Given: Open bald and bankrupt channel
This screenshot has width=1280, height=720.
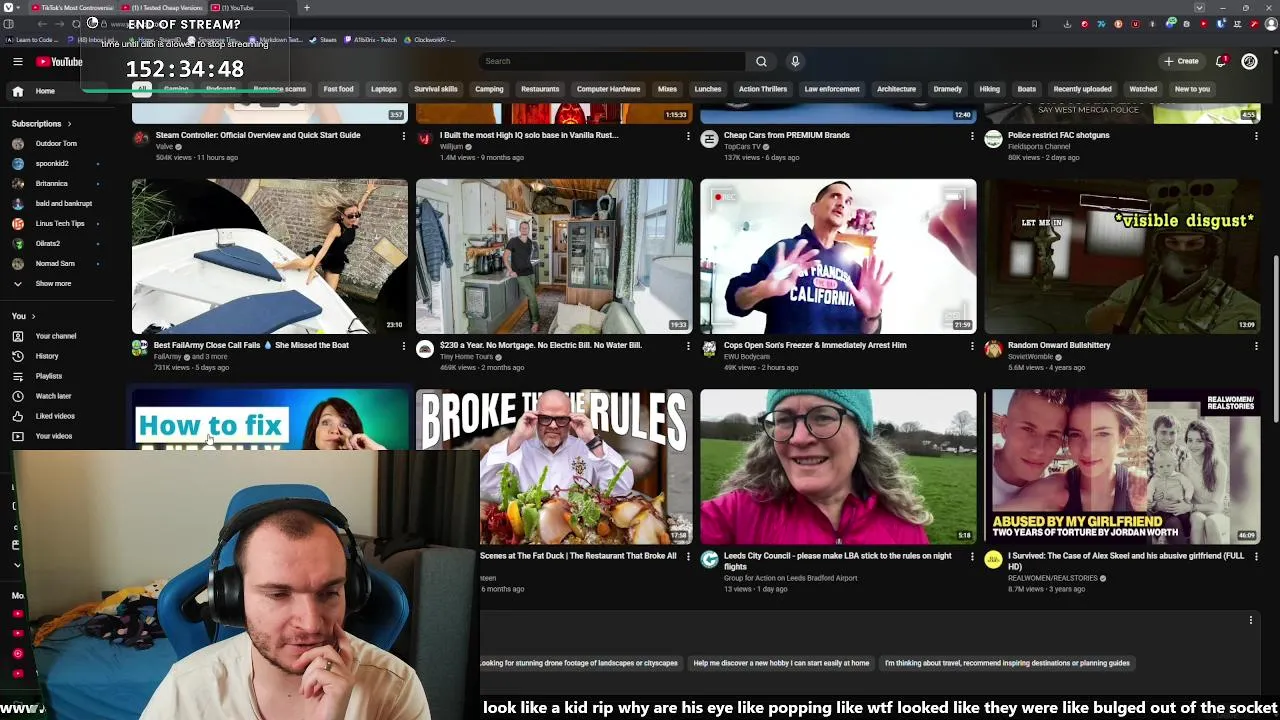Looking at the screenshot, I should click(x=64, y=203).
